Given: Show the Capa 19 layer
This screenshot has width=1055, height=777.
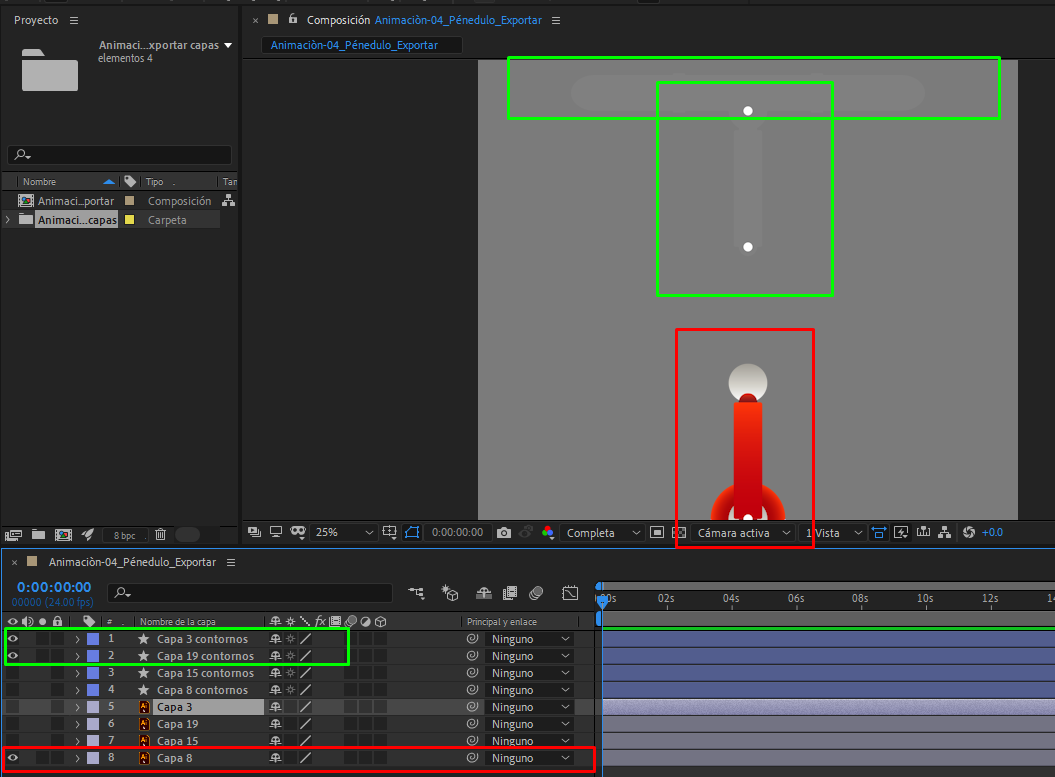Looking at the screenshot, I should [x=13, y=724].
